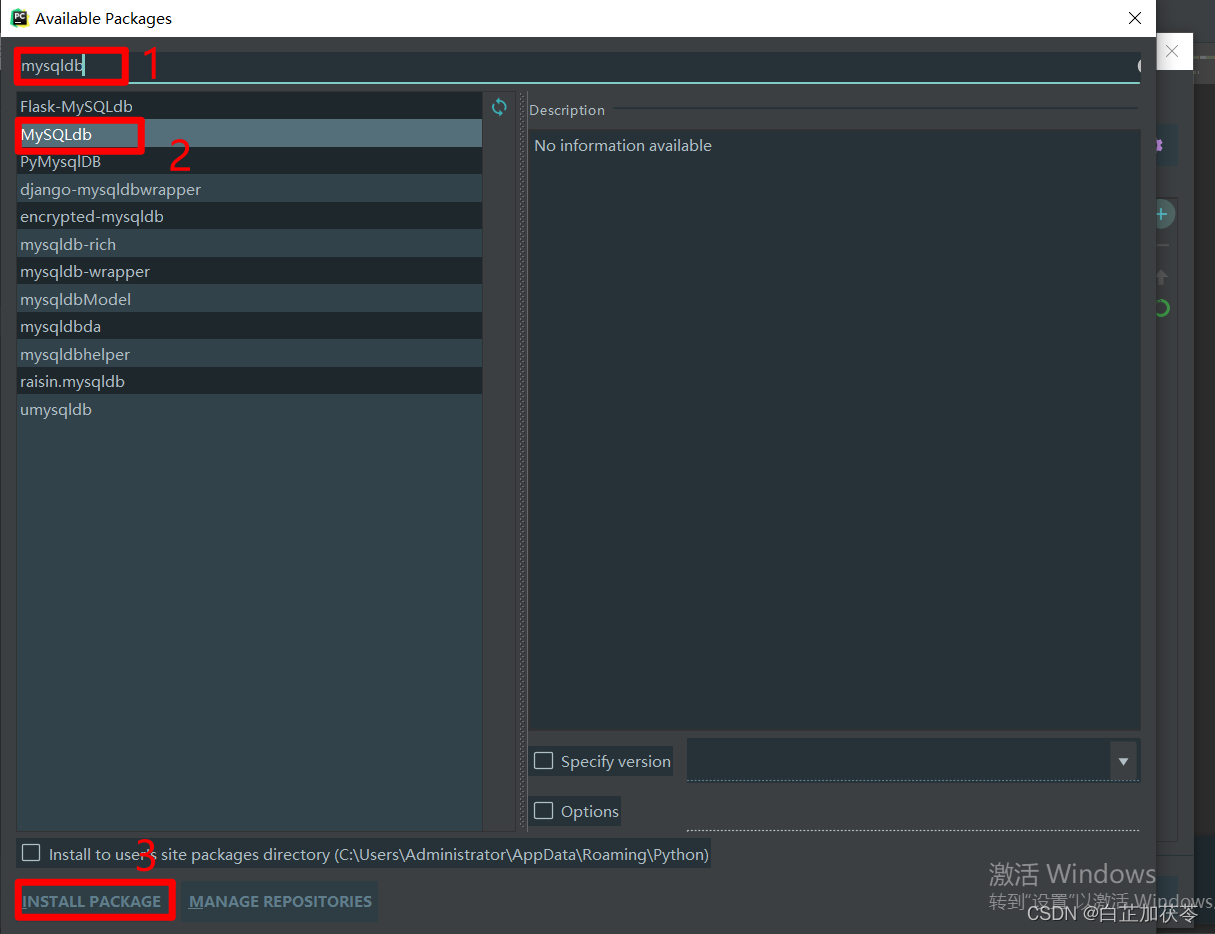Click the PyCharm logo in title bar

click(18, 18)
